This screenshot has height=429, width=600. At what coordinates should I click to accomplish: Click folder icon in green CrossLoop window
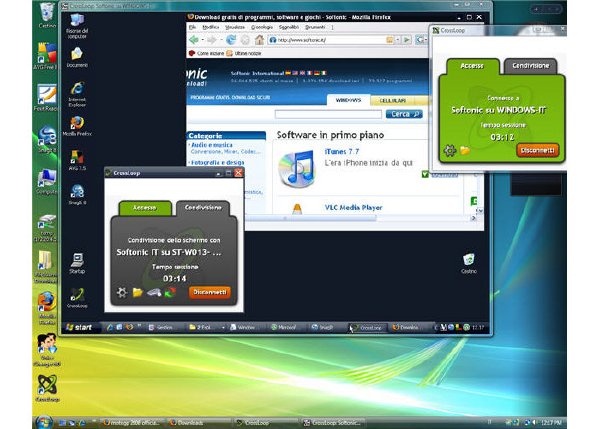pos(465,150)
